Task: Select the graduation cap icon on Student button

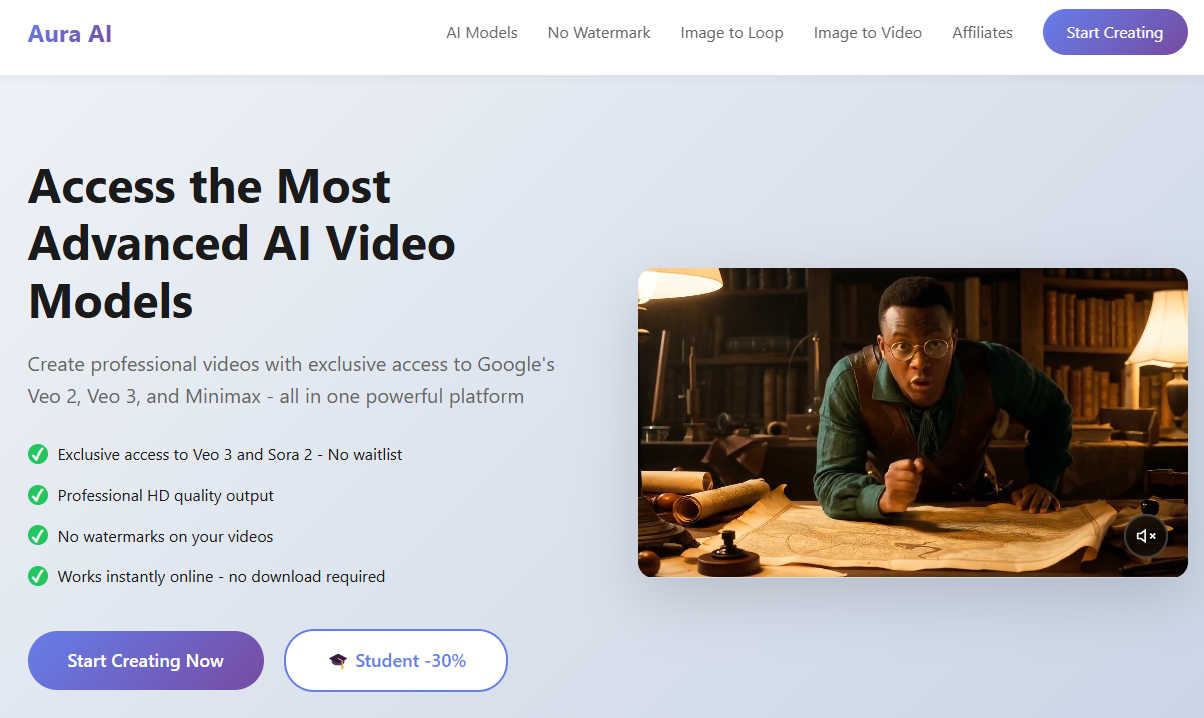Action: [x=339, y=660]
